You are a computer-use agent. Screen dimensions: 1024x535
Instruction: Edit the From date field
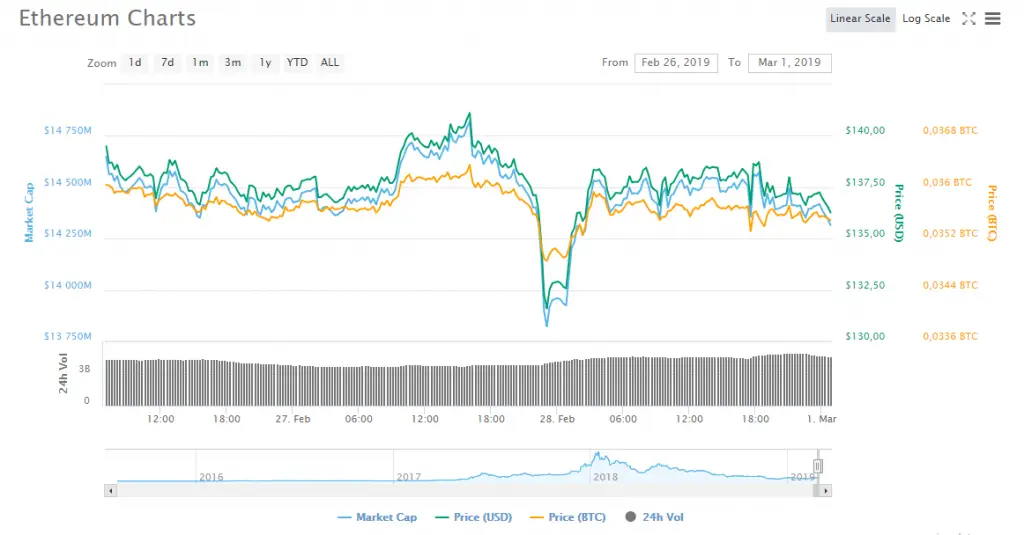676,63
